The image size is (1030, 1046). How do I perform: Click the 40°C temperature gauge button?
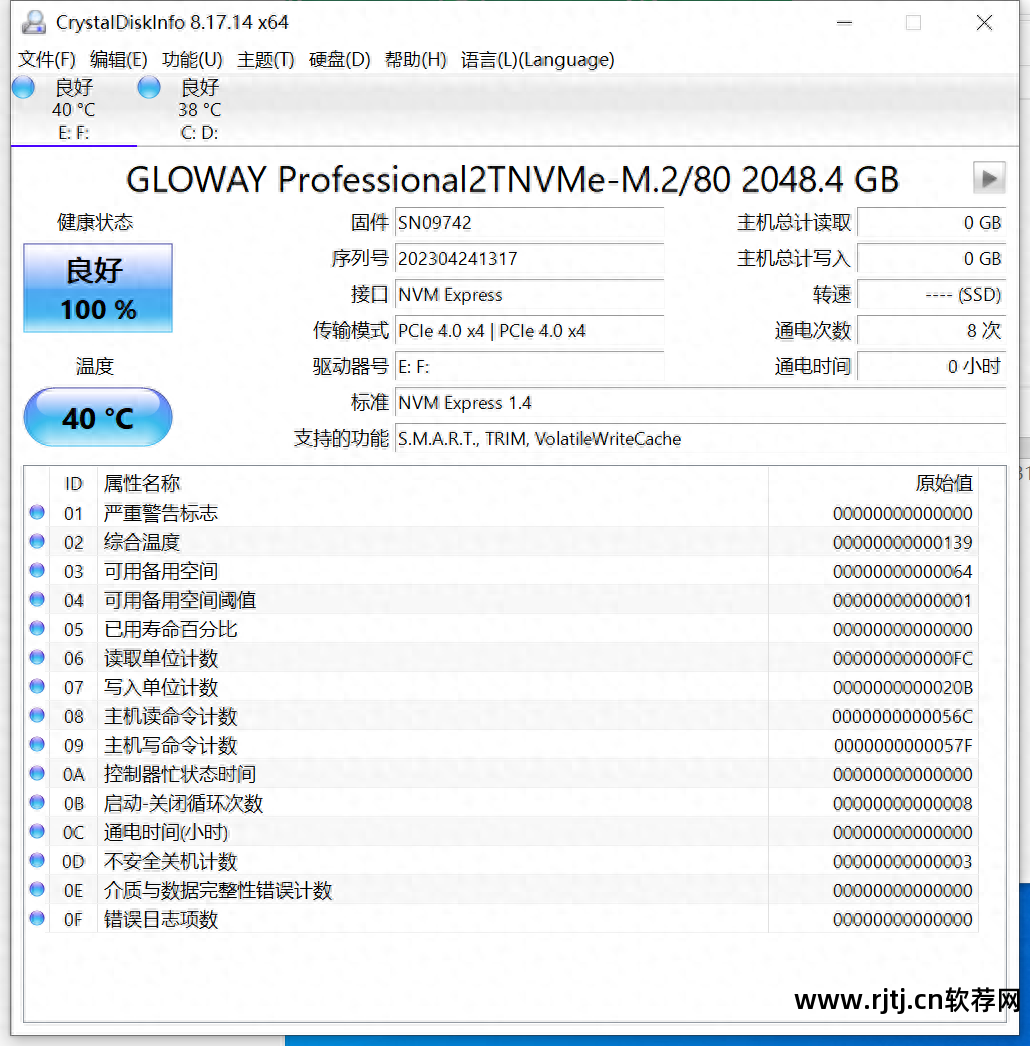(x=97, y=416)
